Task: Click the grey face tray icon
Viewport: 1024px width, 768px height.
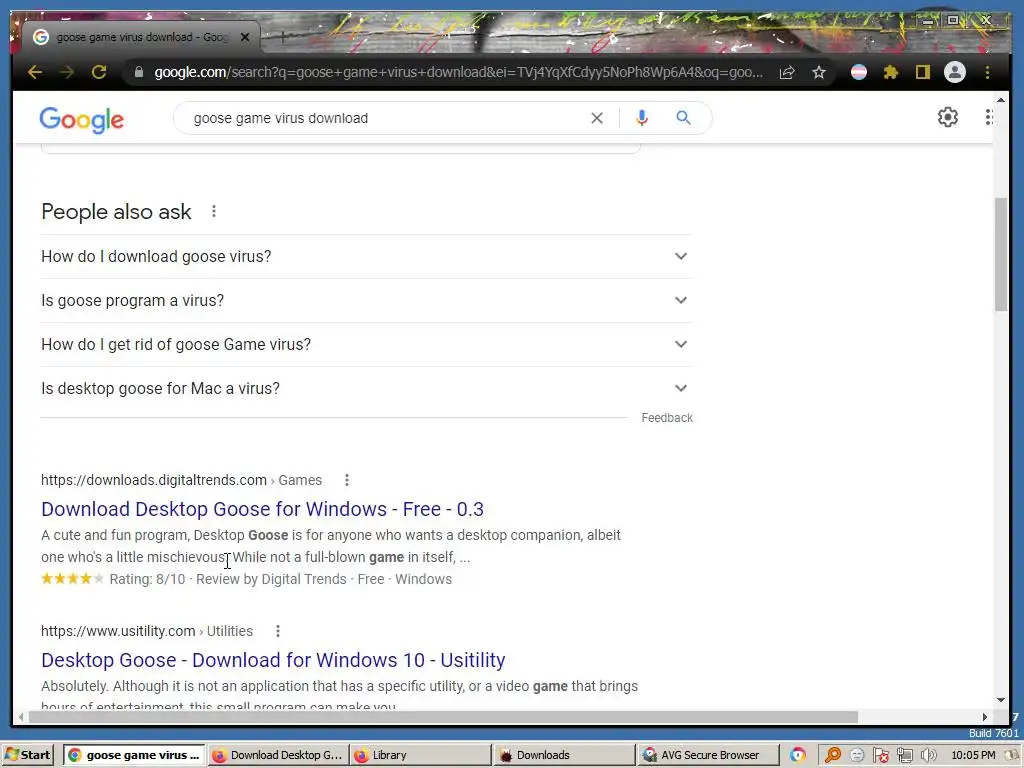Action: (857, 756)
